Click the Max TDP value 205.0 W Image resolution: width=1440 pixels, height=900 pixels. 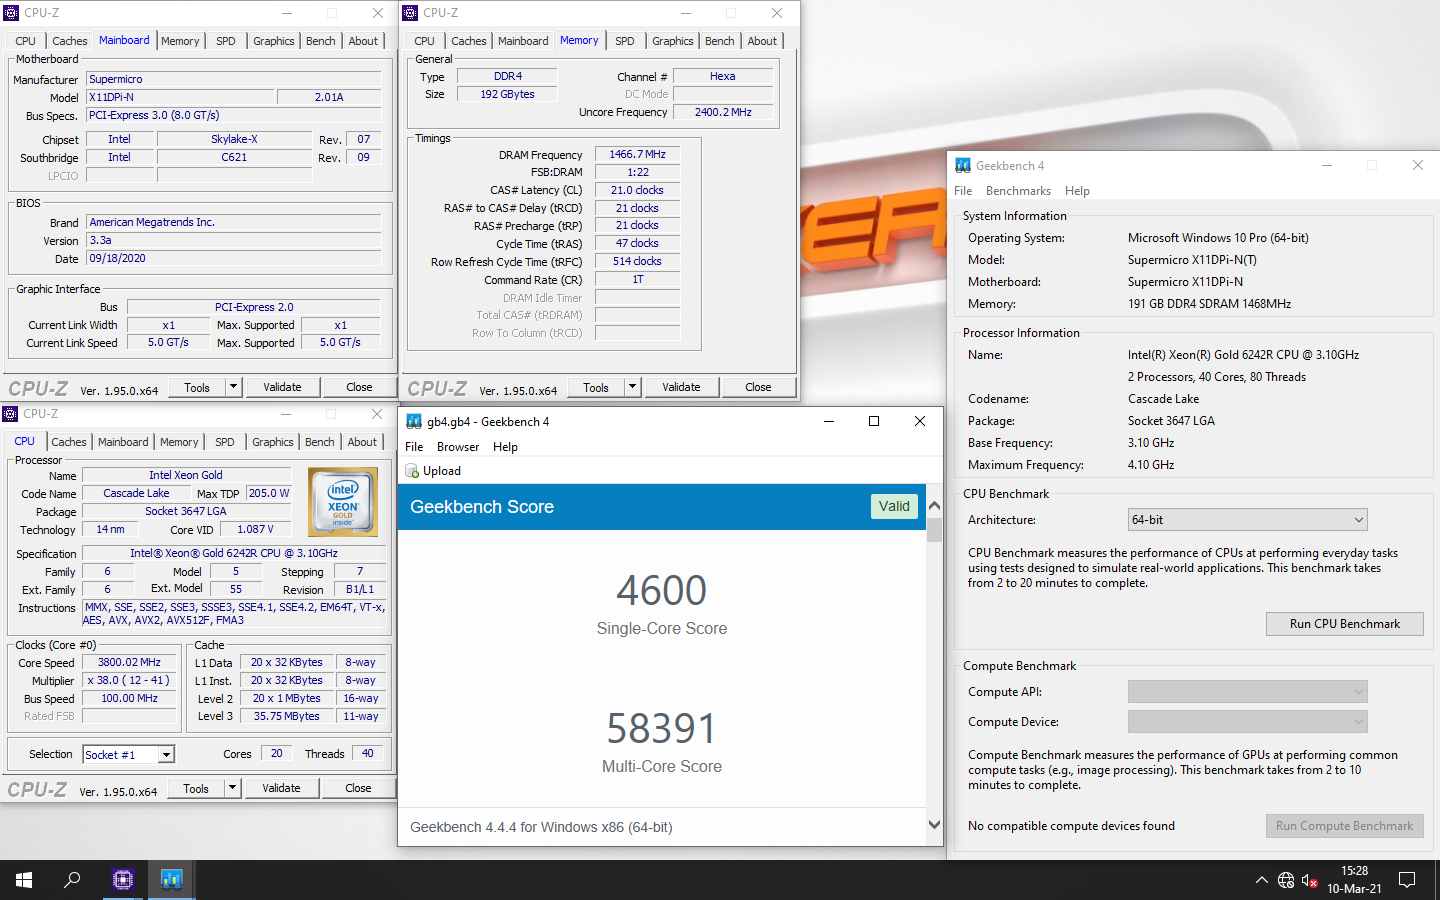tap(269, 493)
